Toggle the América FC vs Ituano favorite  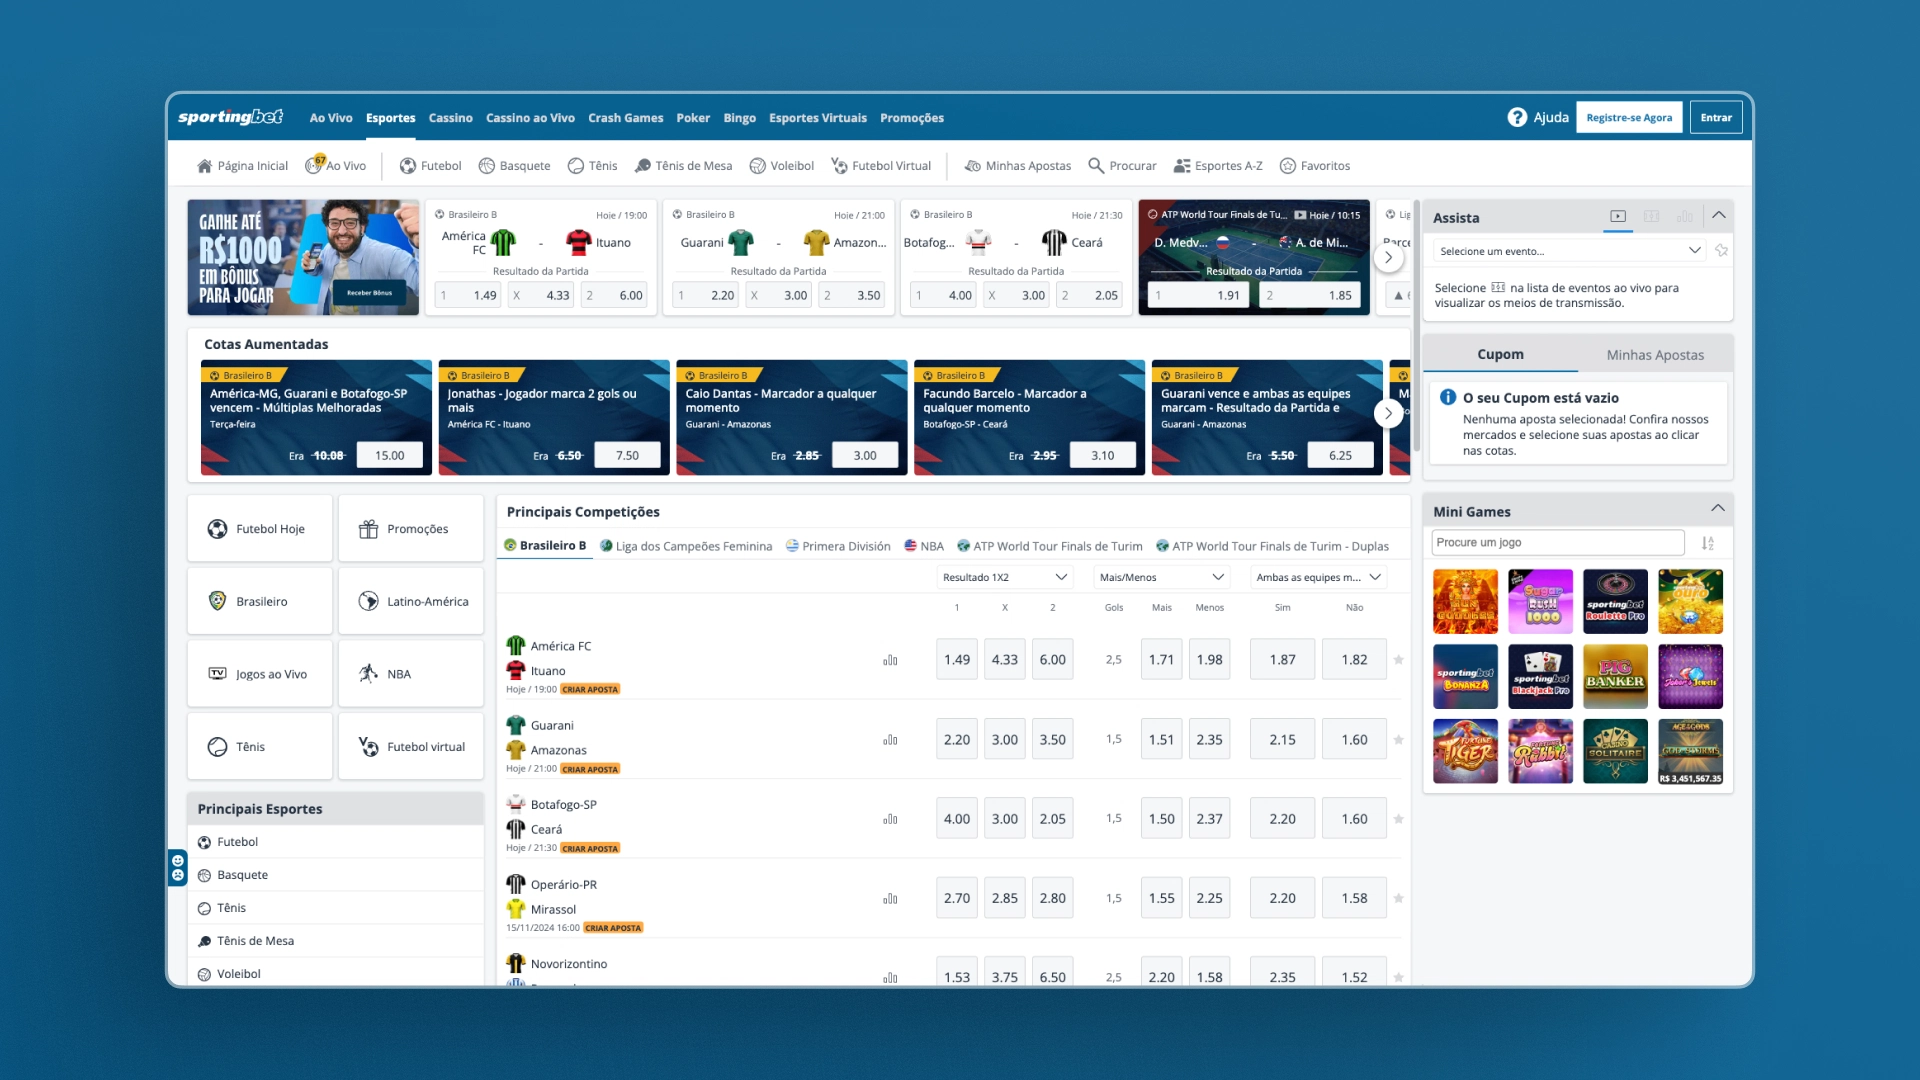point(1395,659)
